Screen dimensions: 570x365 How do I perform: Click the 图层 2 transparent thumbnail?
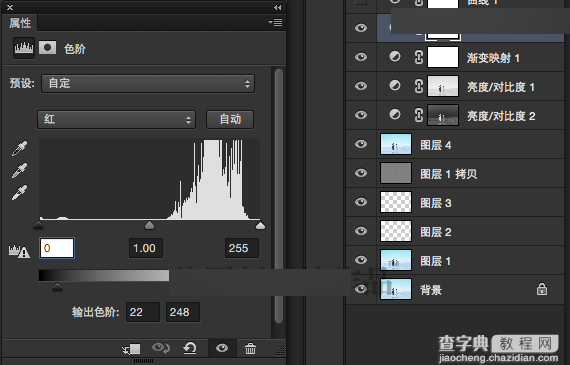tap(396, 231)
